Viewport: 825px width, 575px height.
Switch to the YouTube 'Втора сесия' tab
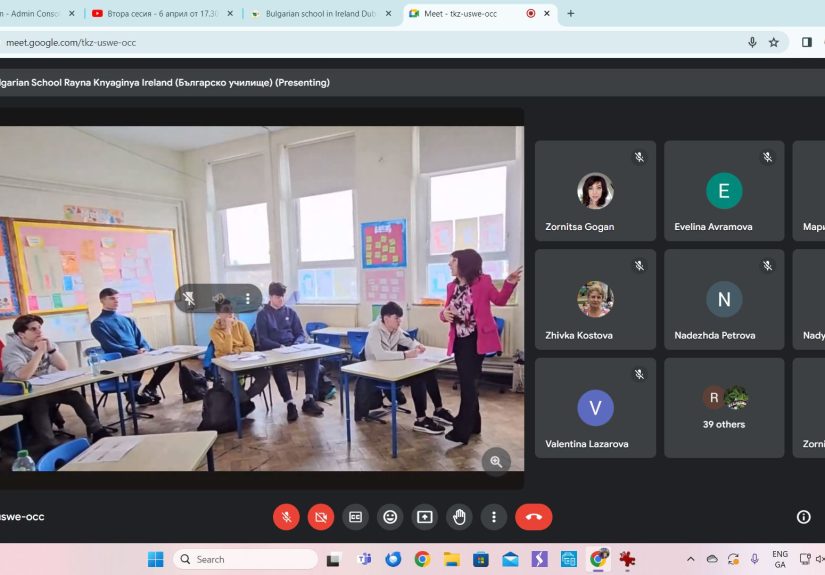(160, 14)
